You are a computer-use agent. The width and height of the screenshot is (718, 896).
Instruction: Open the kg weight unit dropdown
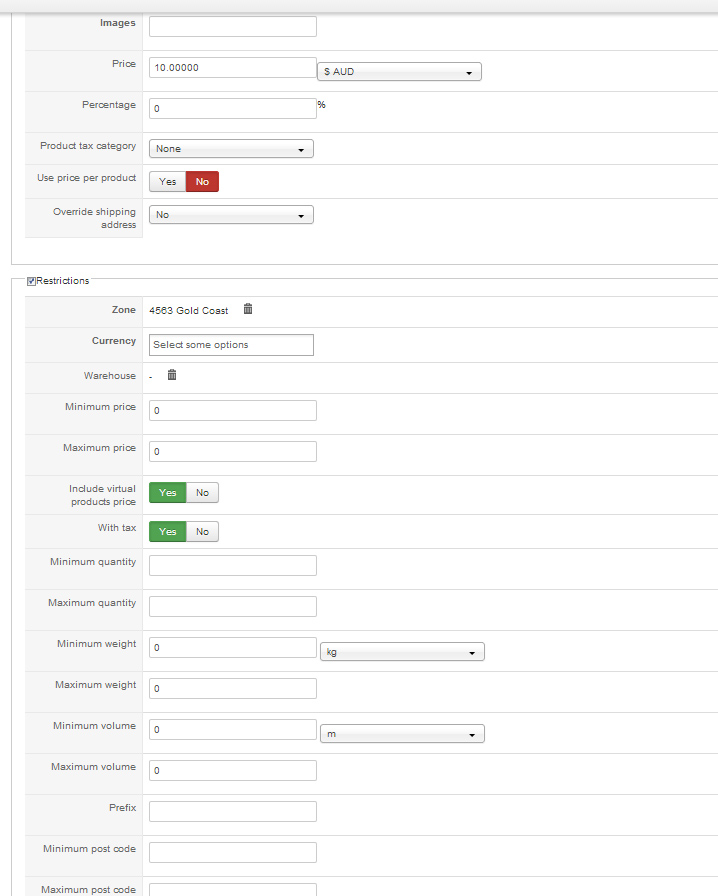401,652
